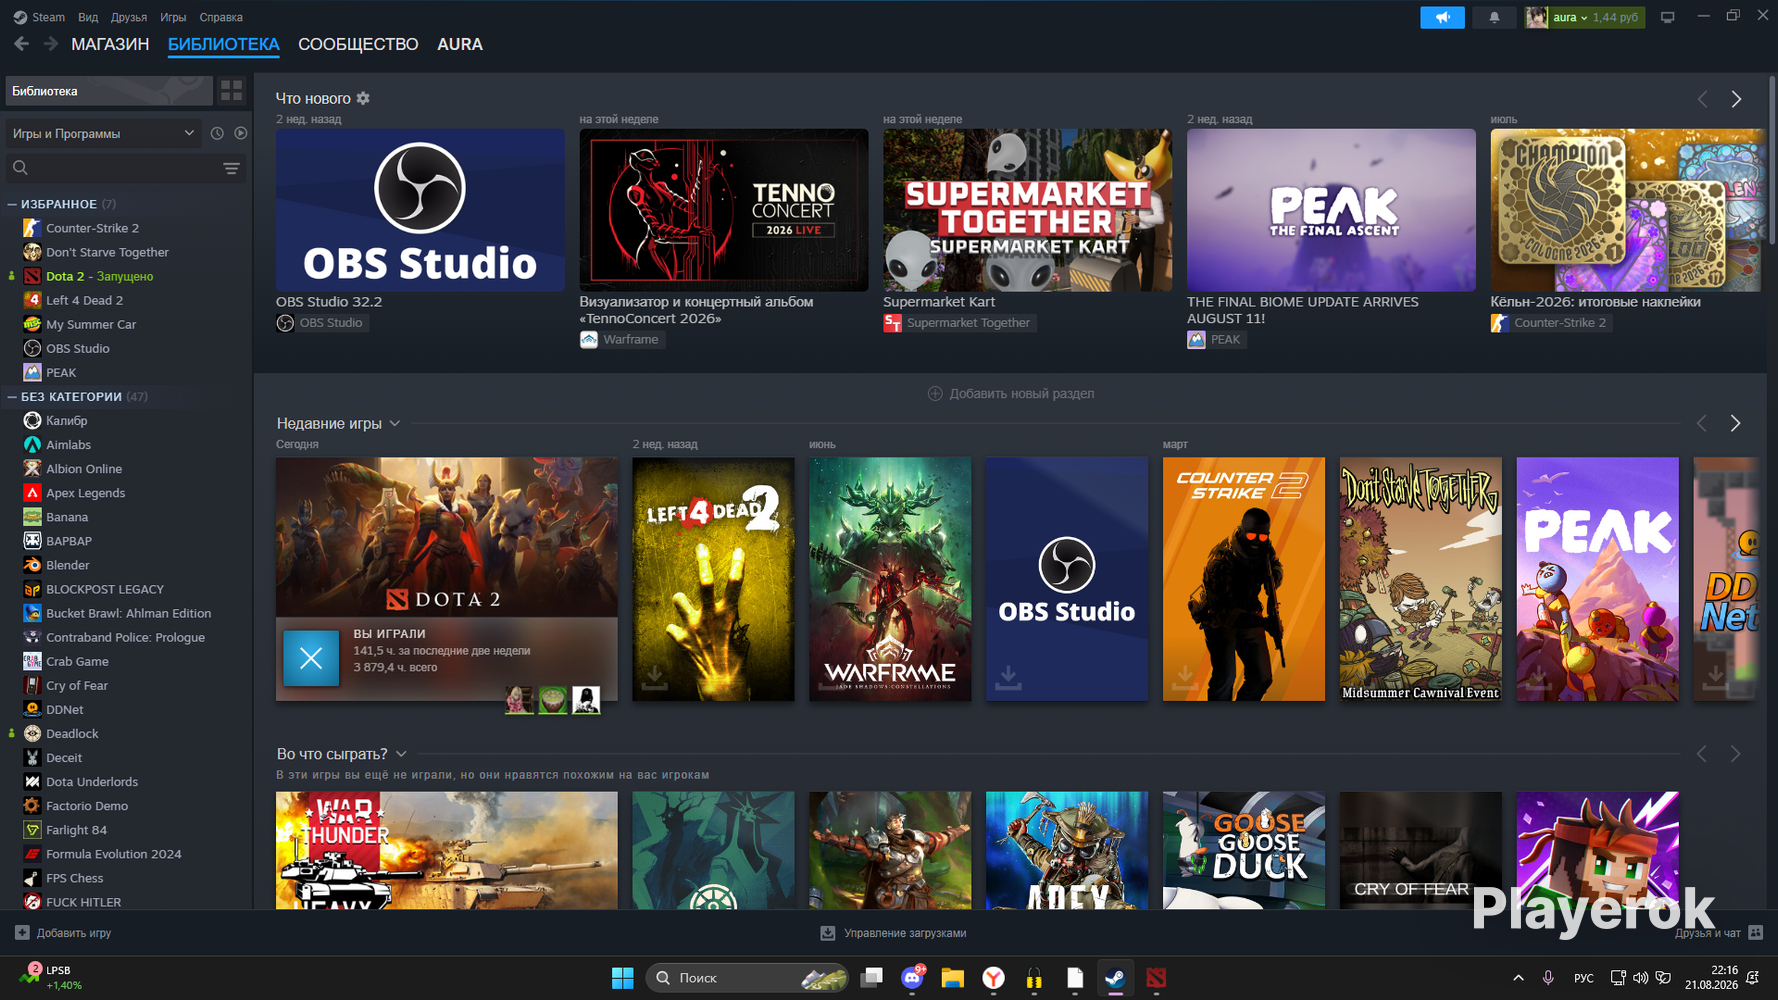Open the Справка menu
The image size is (1778, 1000).
[x=221, y=17]
